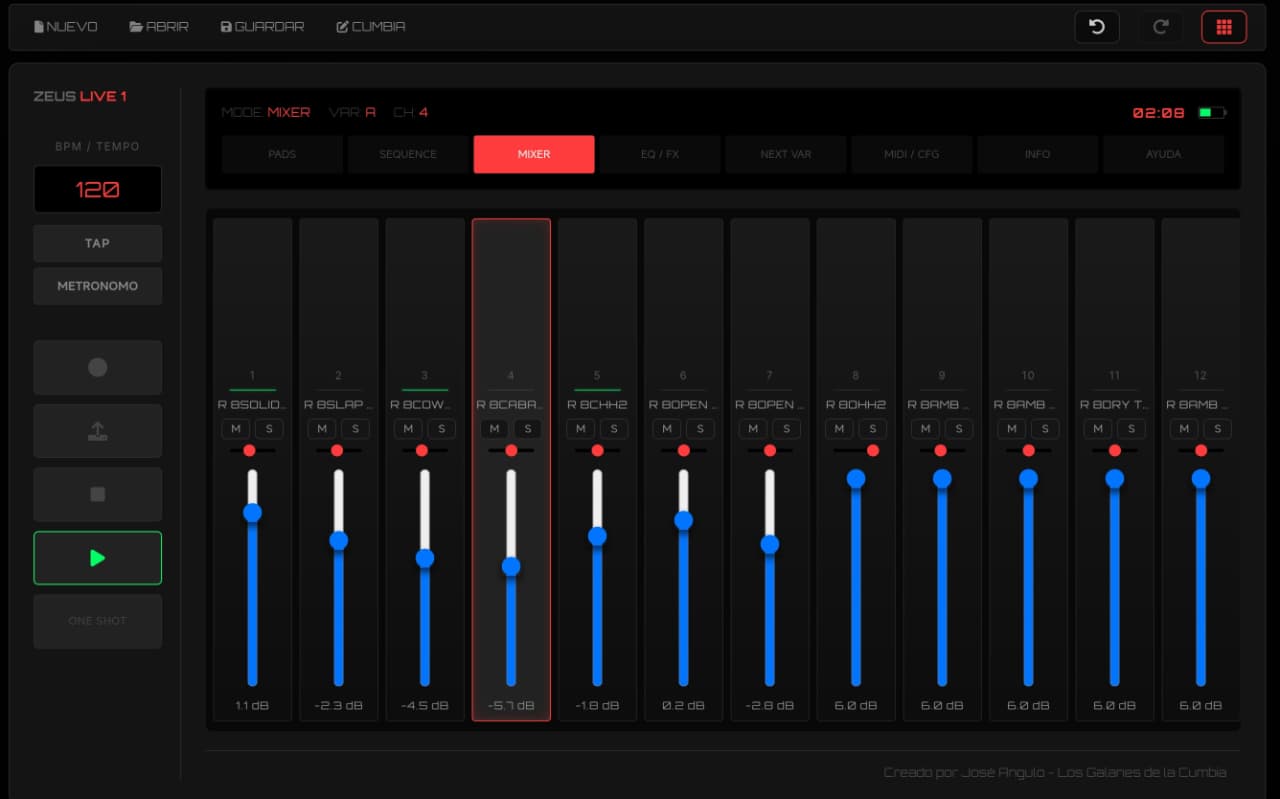The width and height of the screenshot is (1280, 799).
Task: Click the CH 4 indicator
Action: click(x=410, y=113)
